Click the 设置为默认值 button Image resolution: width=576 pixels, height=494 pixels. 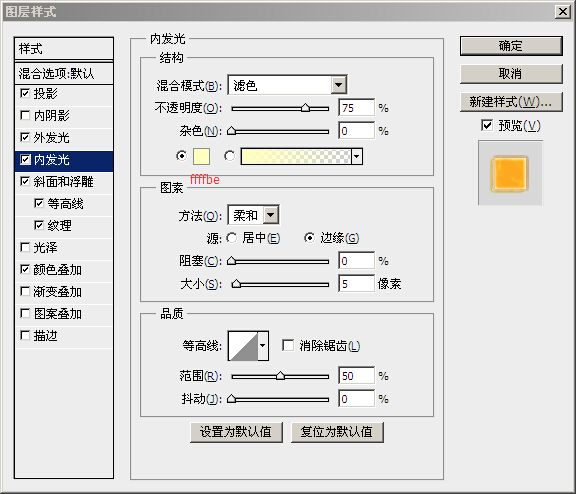pos(236,432)
